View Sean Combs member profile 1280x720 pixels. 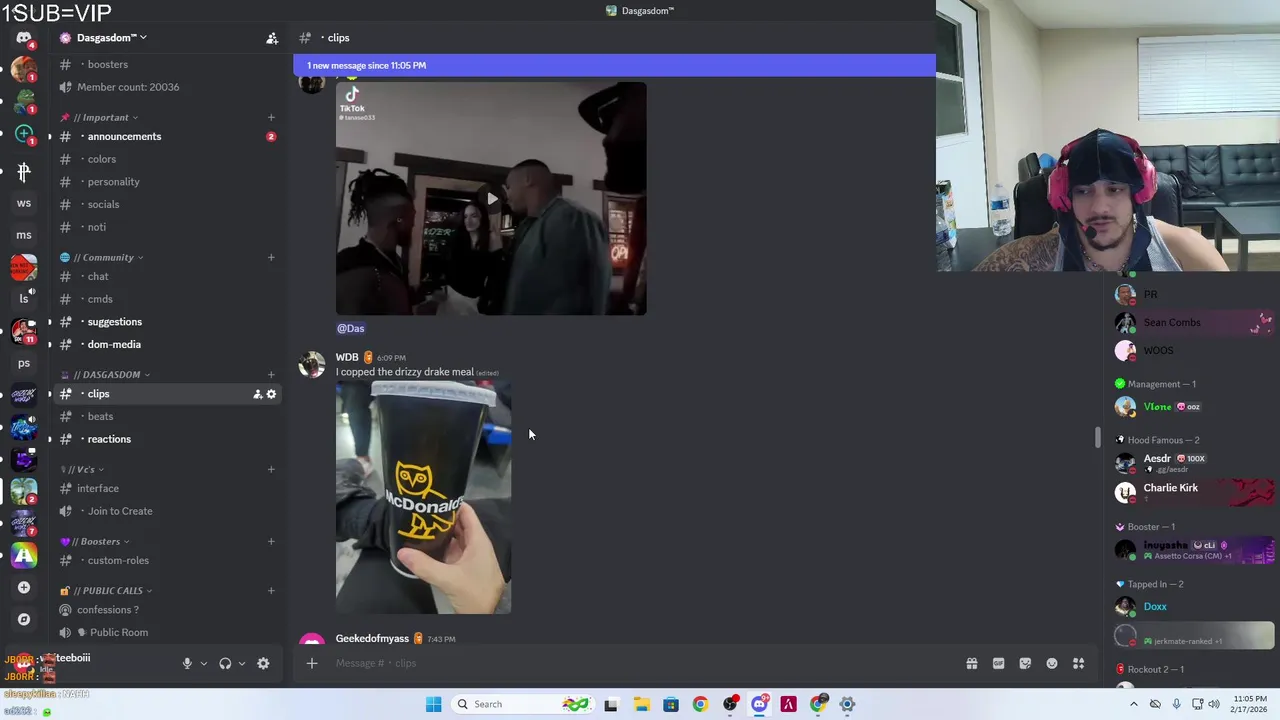(1194, 323)
